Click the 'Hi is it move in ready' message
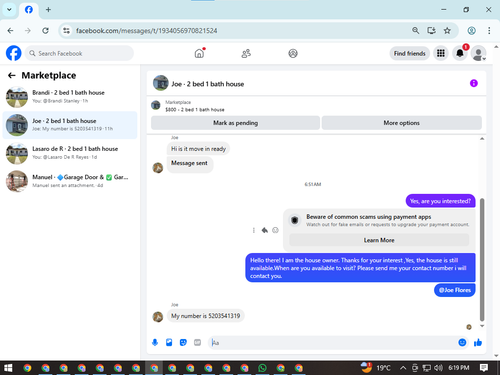 pyautogui.click(x=198, y=149)
